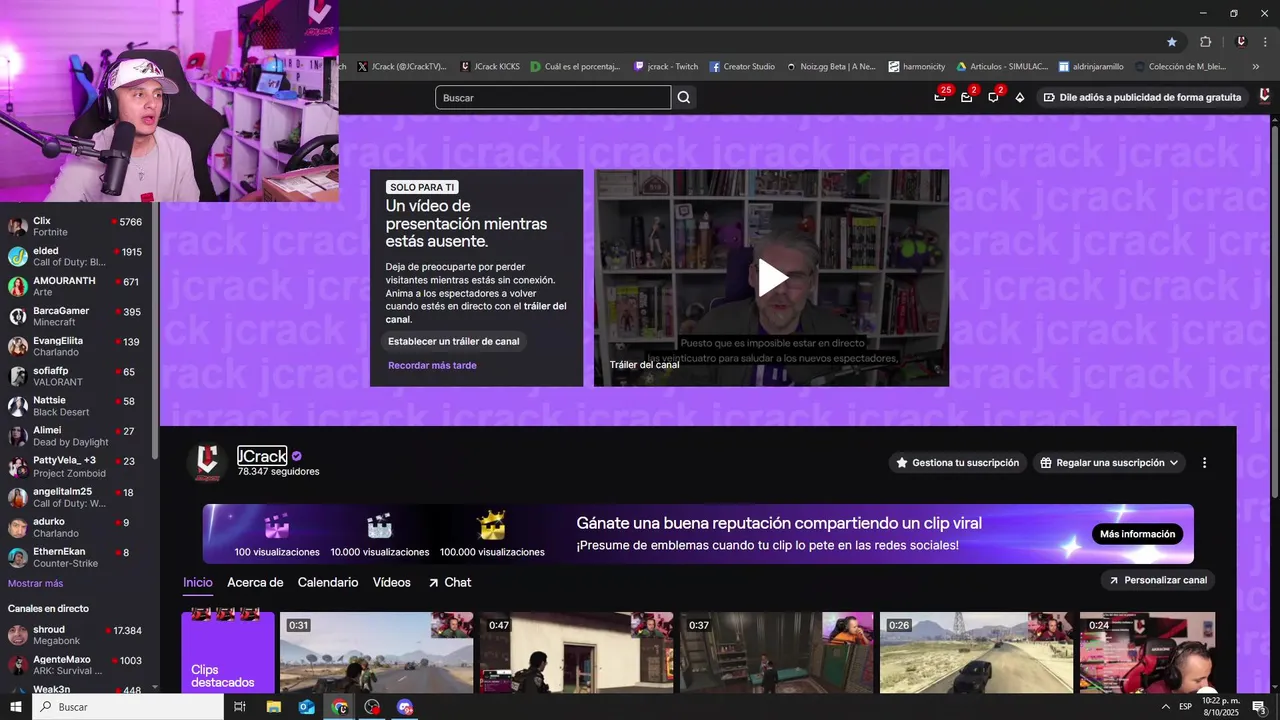Open AgenteMaxo ARK channel
Viewport: 1280px width, 720px height.
coord(76,665)
